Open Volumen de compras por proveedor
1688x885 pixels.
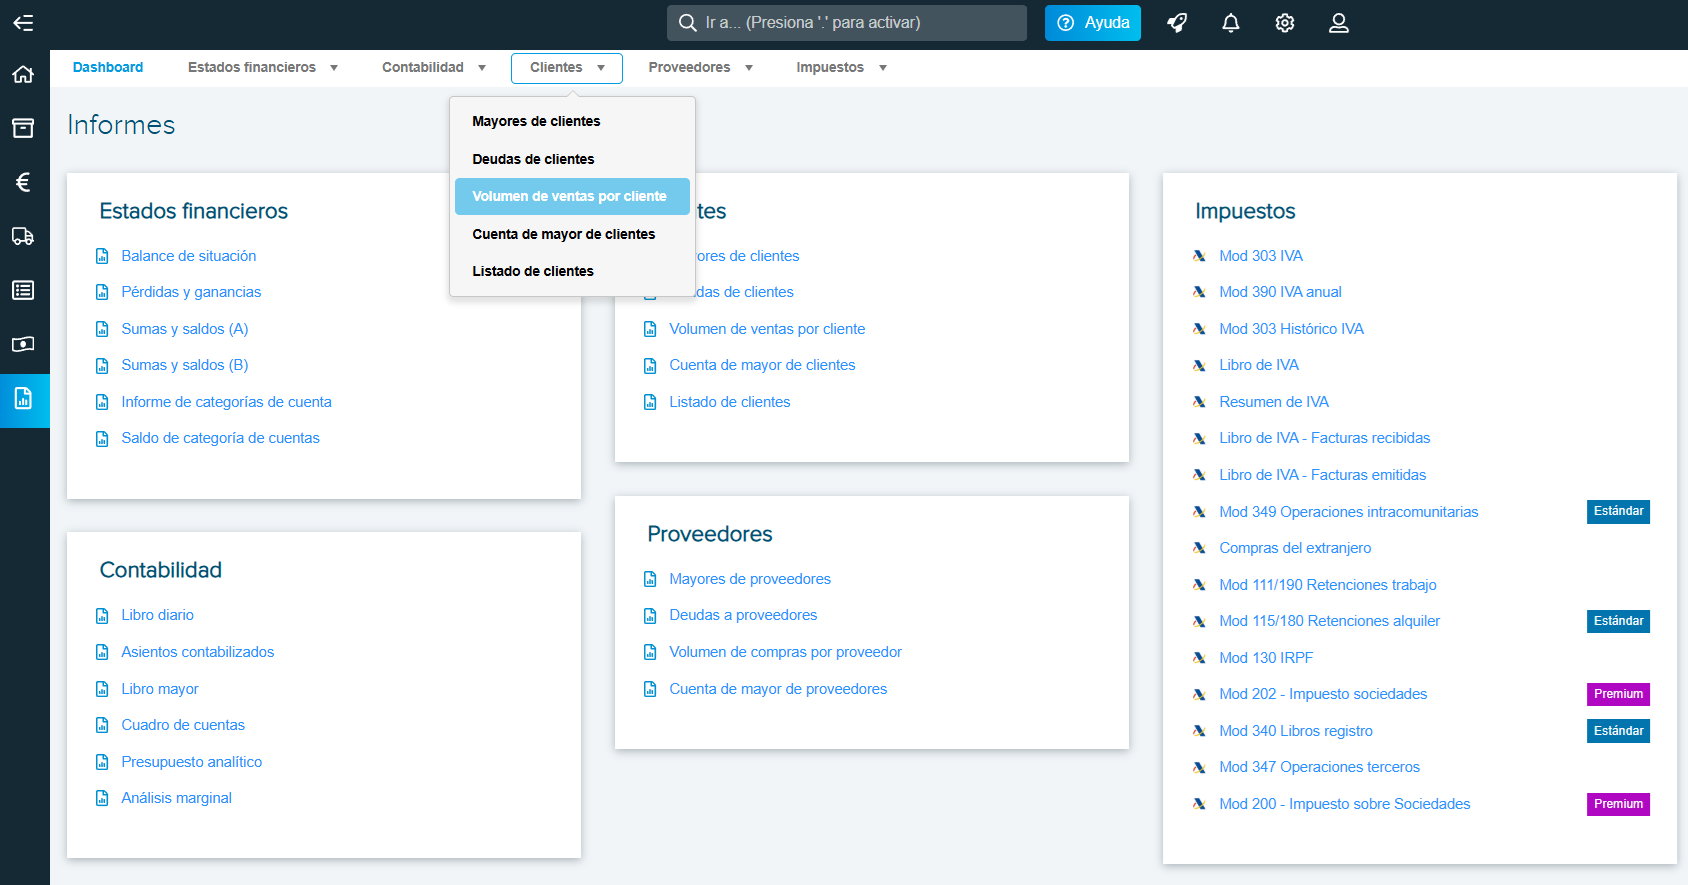785,652
